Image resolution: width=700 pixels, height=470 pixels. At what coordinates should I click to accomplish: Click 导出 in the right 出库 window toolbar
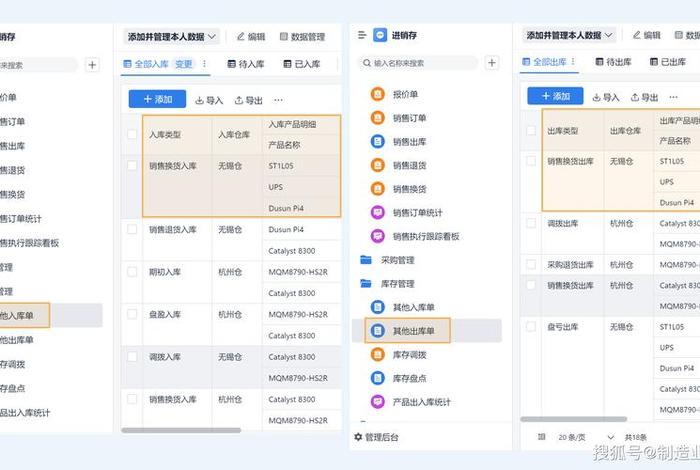[x=644, y=97]
